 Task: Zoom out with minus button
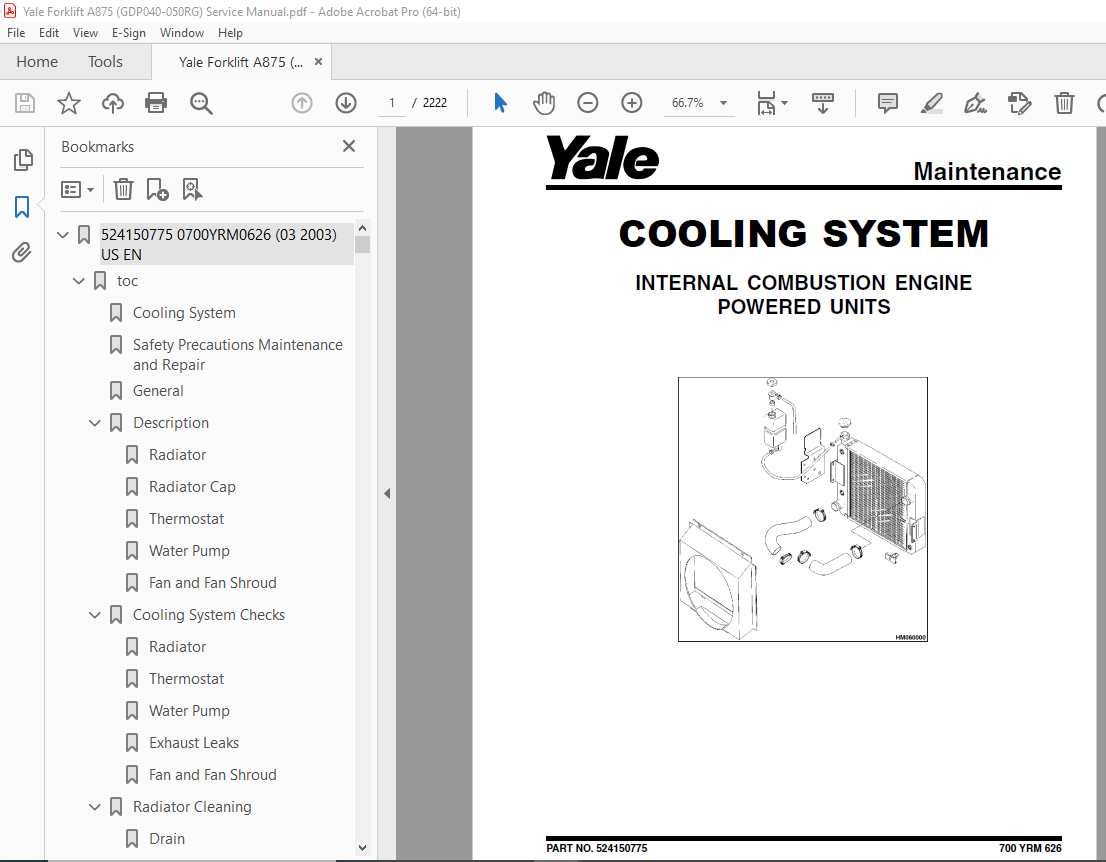[588, 103]
